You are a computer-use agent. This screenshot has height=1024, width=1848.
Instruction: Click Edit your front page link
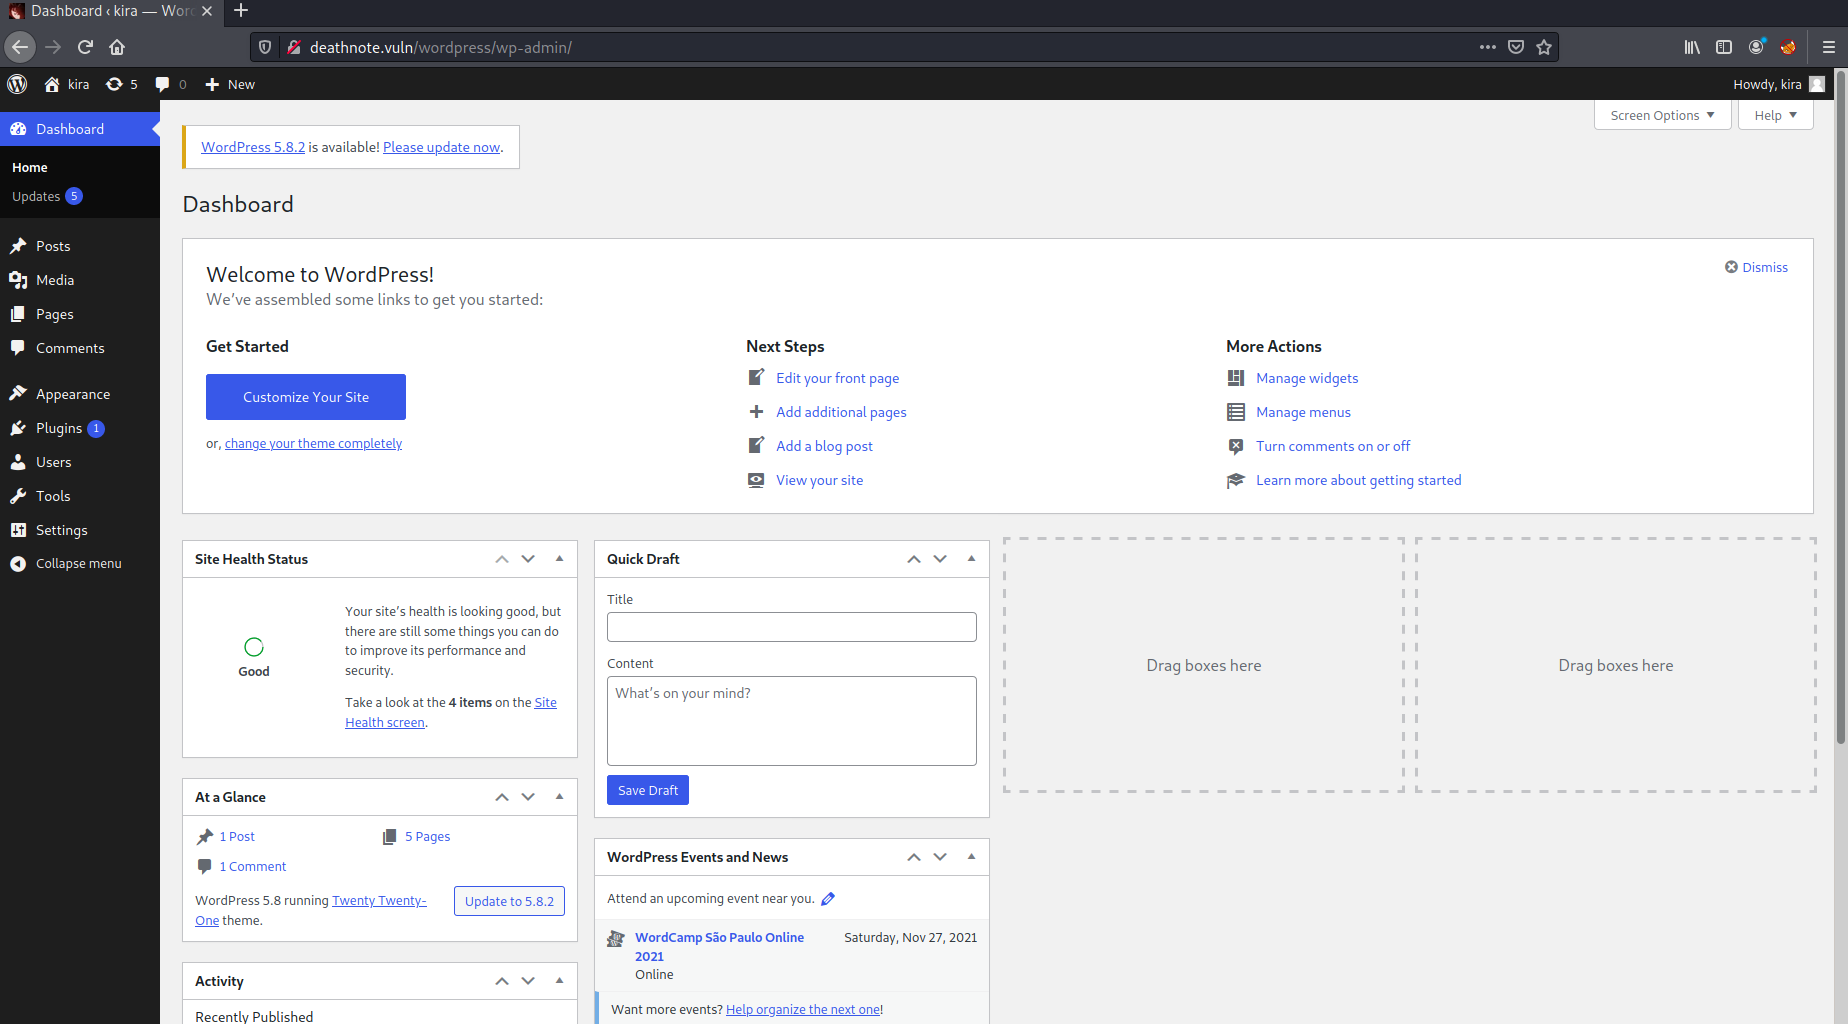[837, 378]
